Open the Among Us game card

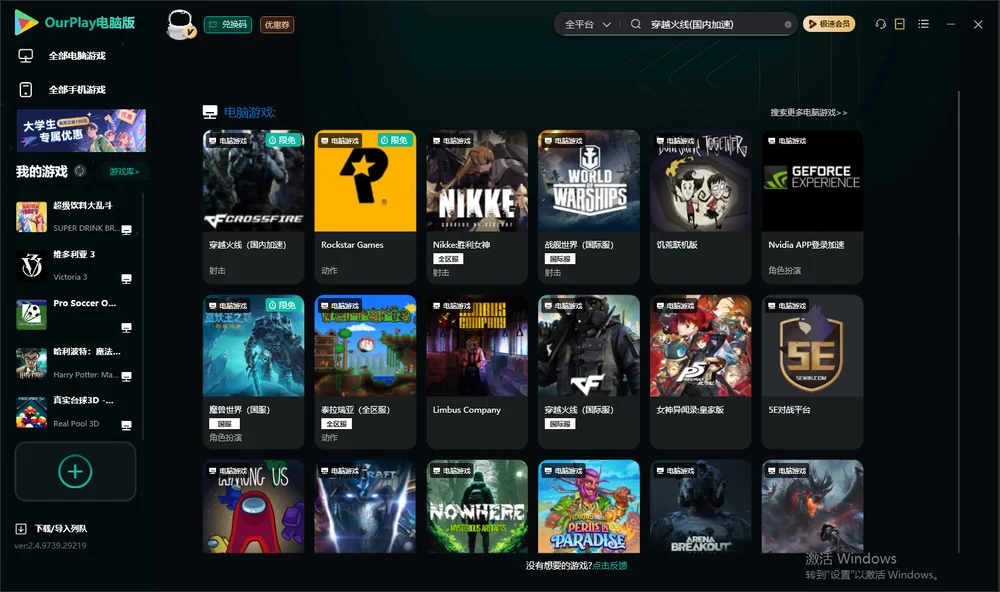pos(253,507)
